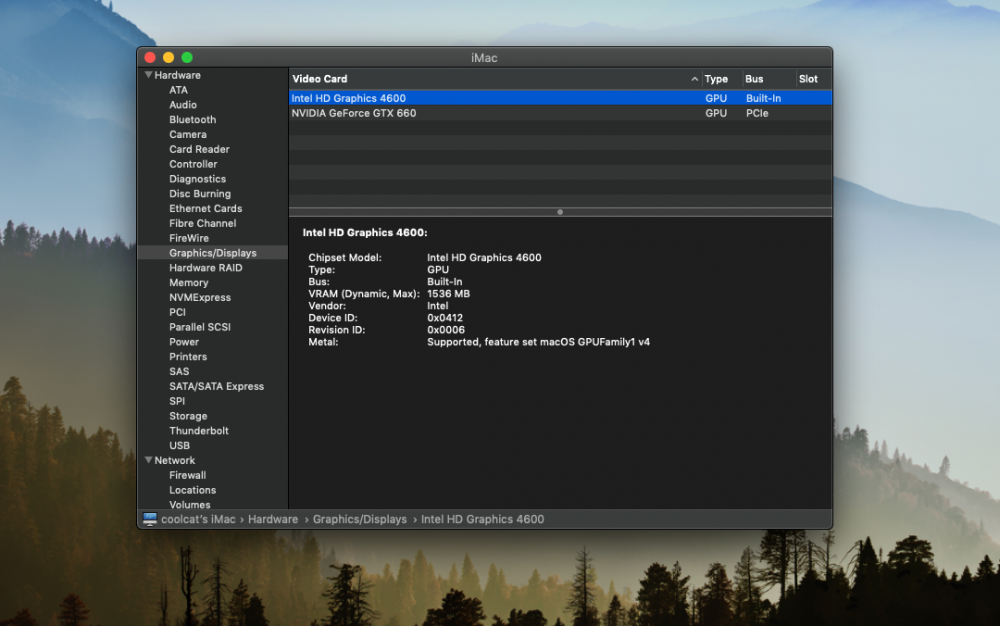Open Hardware RAID section
Image resolution: width=1000 pixels, height=626 pixels.
pyautogui.click(x=205, y=268)
